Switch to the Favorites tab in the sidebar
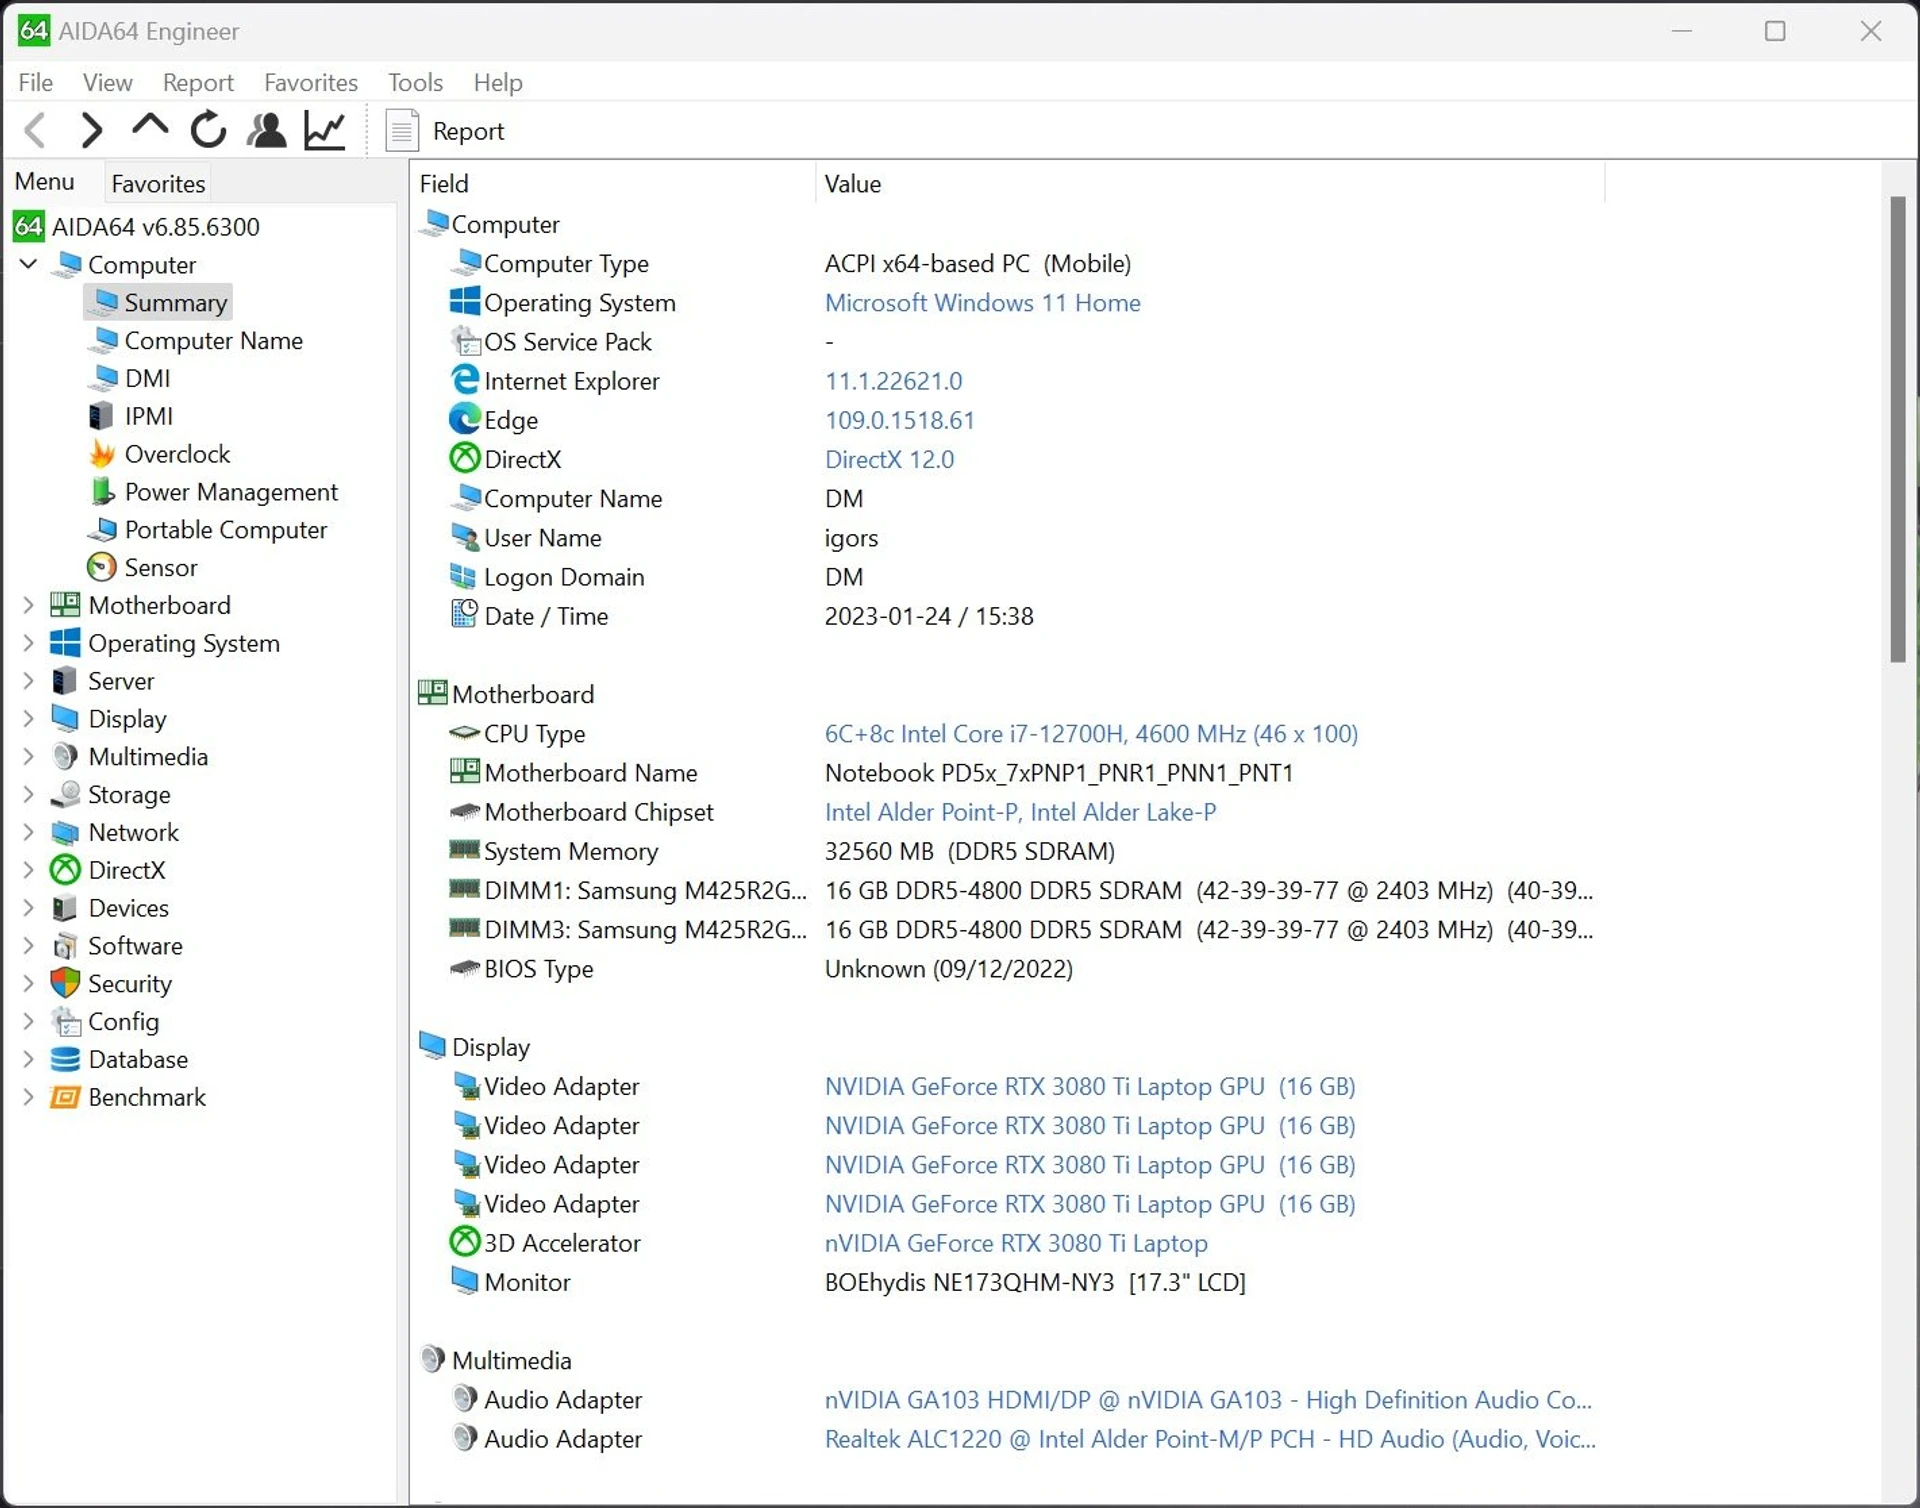The image size is (1920, 1508). point(158,183)
